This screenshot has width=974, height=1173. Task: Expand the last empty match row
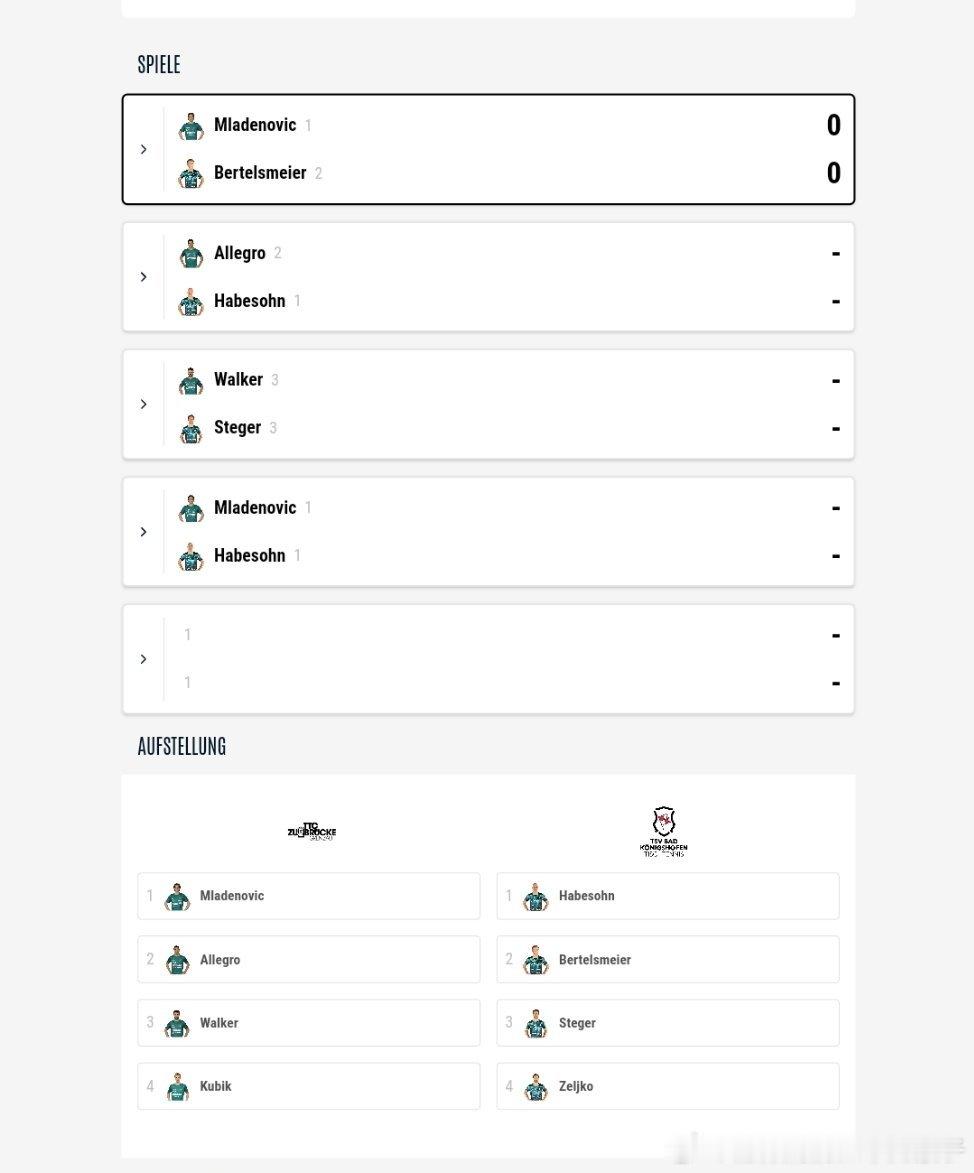[144, 659]
